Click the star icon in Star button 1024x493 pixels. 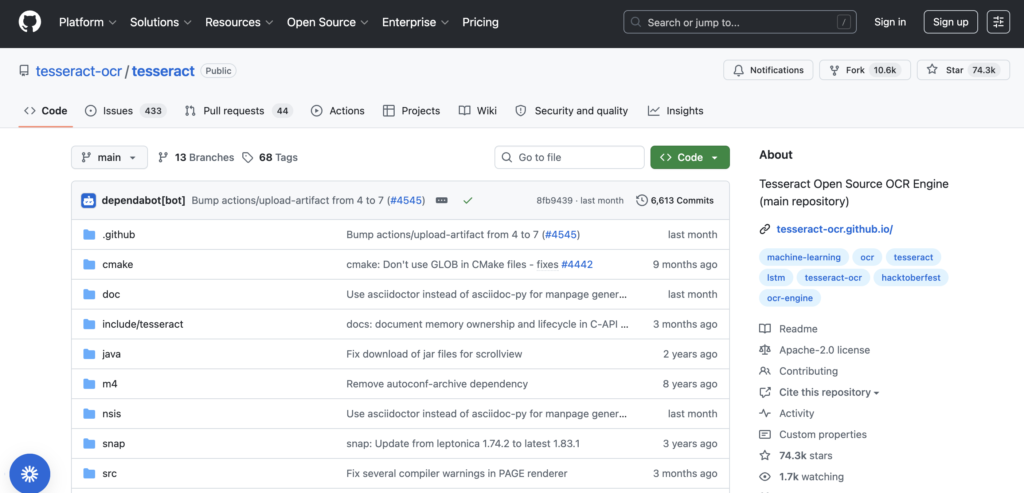tap(932, 70)
